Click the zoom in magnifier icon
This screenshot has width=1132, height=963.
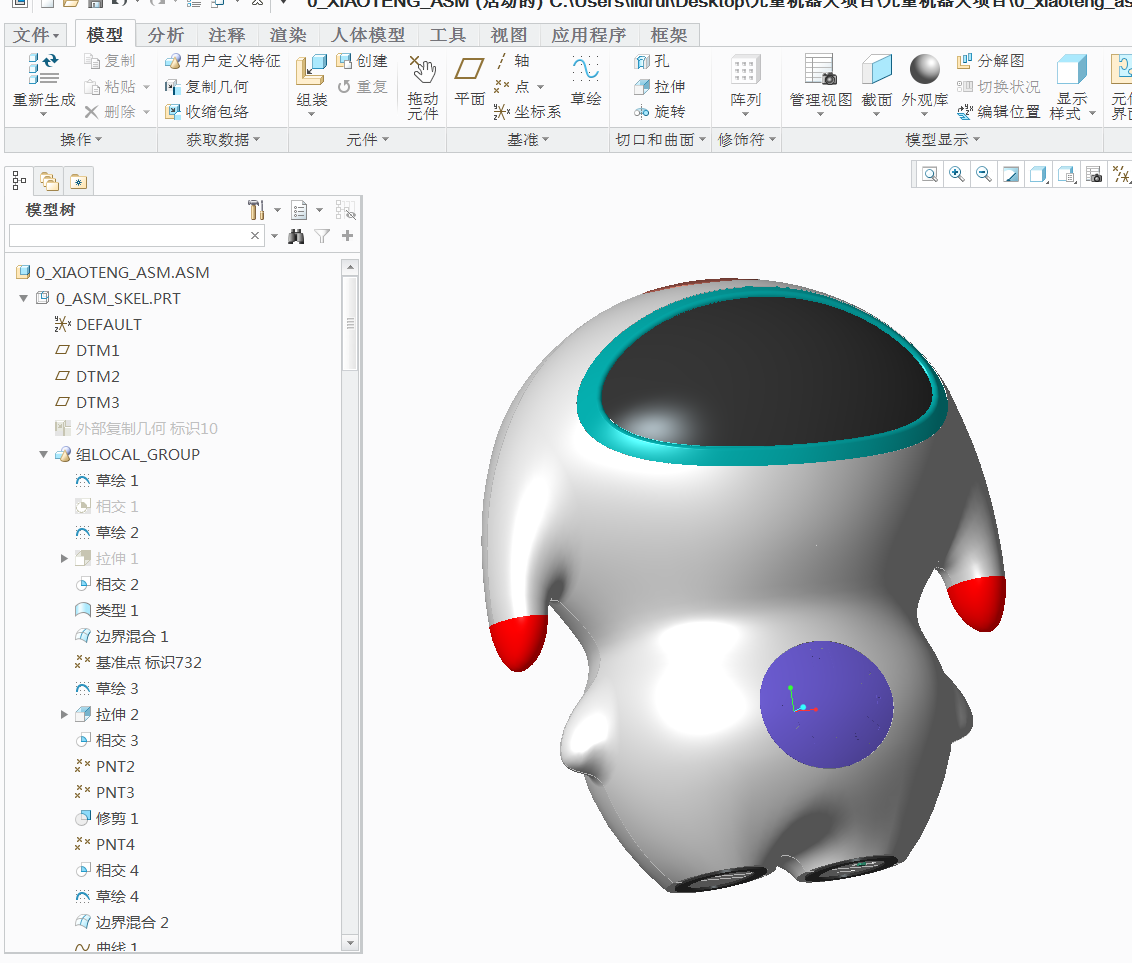[x=957, y=175]
